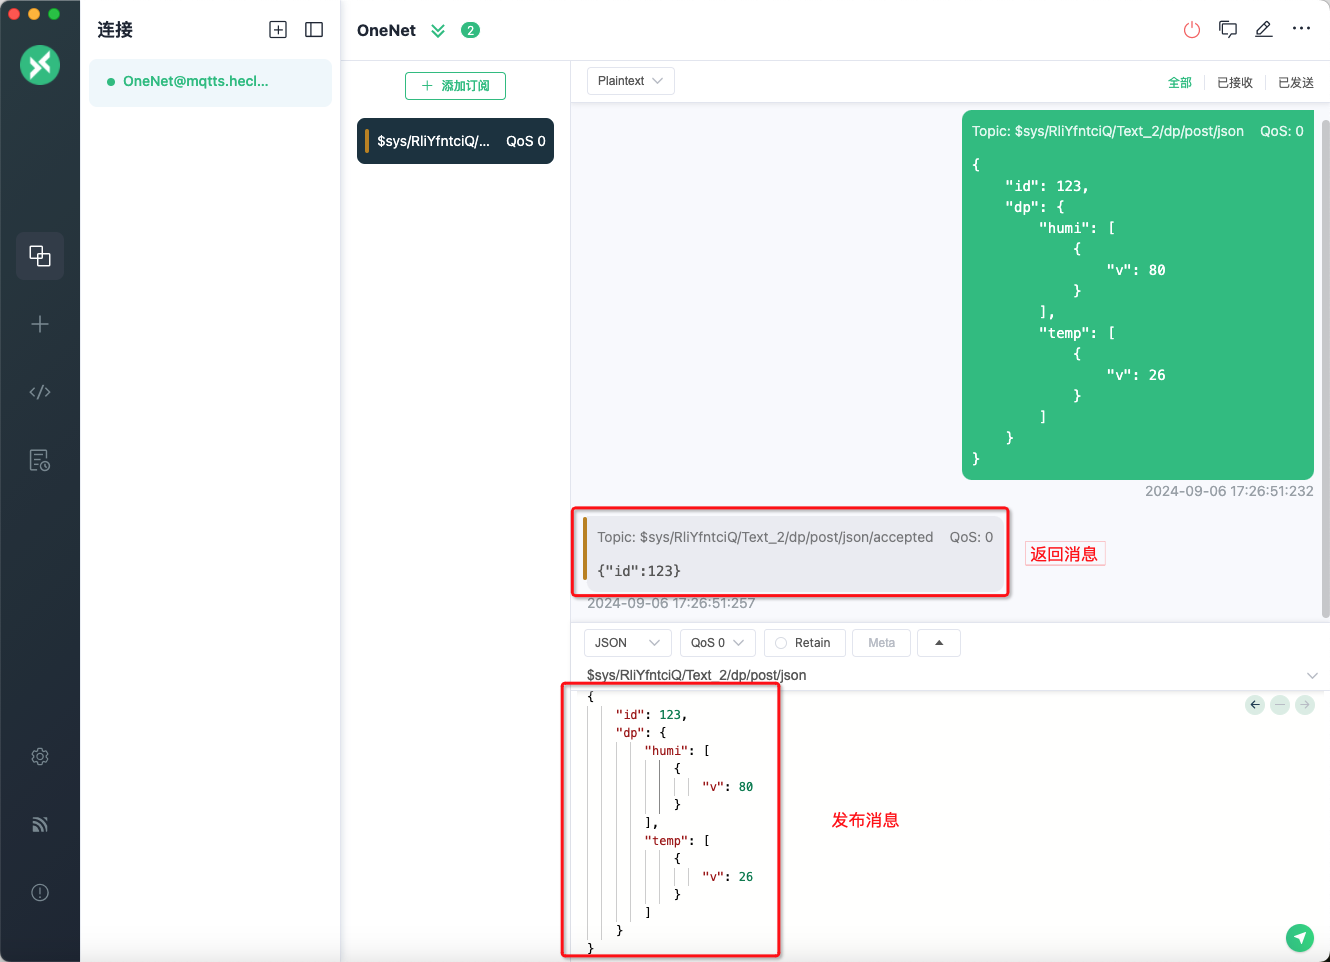Open settings gear in sidebar
Image resolution: width=1330 pixels, height=962 pixels.
click(40, 757)
